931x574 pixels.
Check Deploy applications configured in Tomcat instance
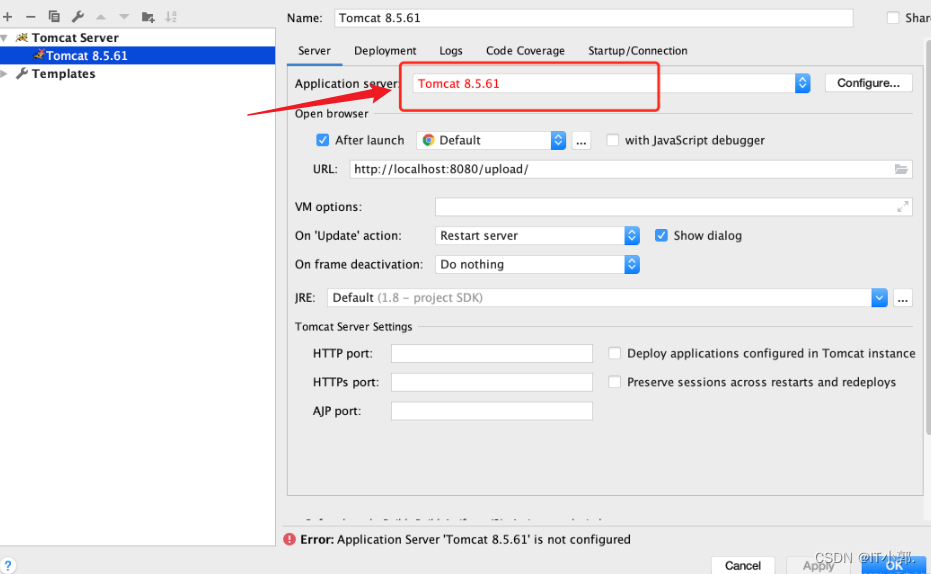[x=615, y=353]
